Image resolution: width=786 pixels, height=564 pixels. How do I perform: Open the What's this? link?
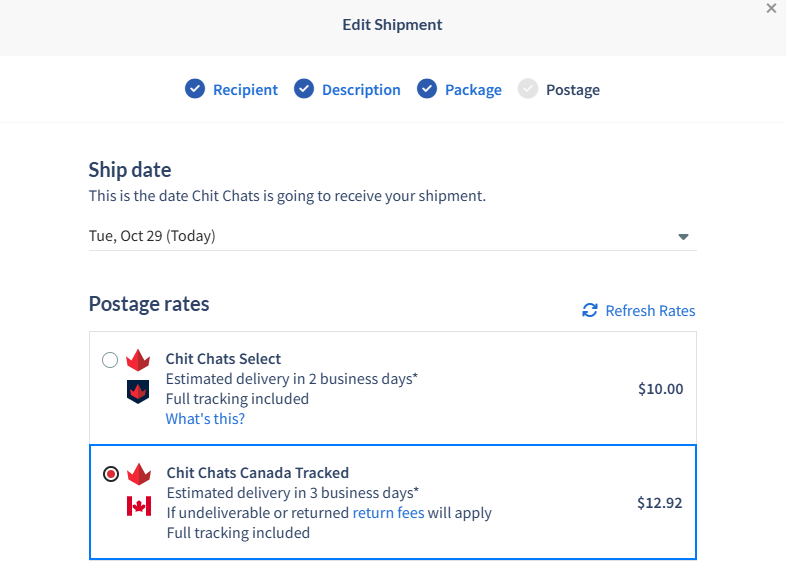[x=205, y=419]
